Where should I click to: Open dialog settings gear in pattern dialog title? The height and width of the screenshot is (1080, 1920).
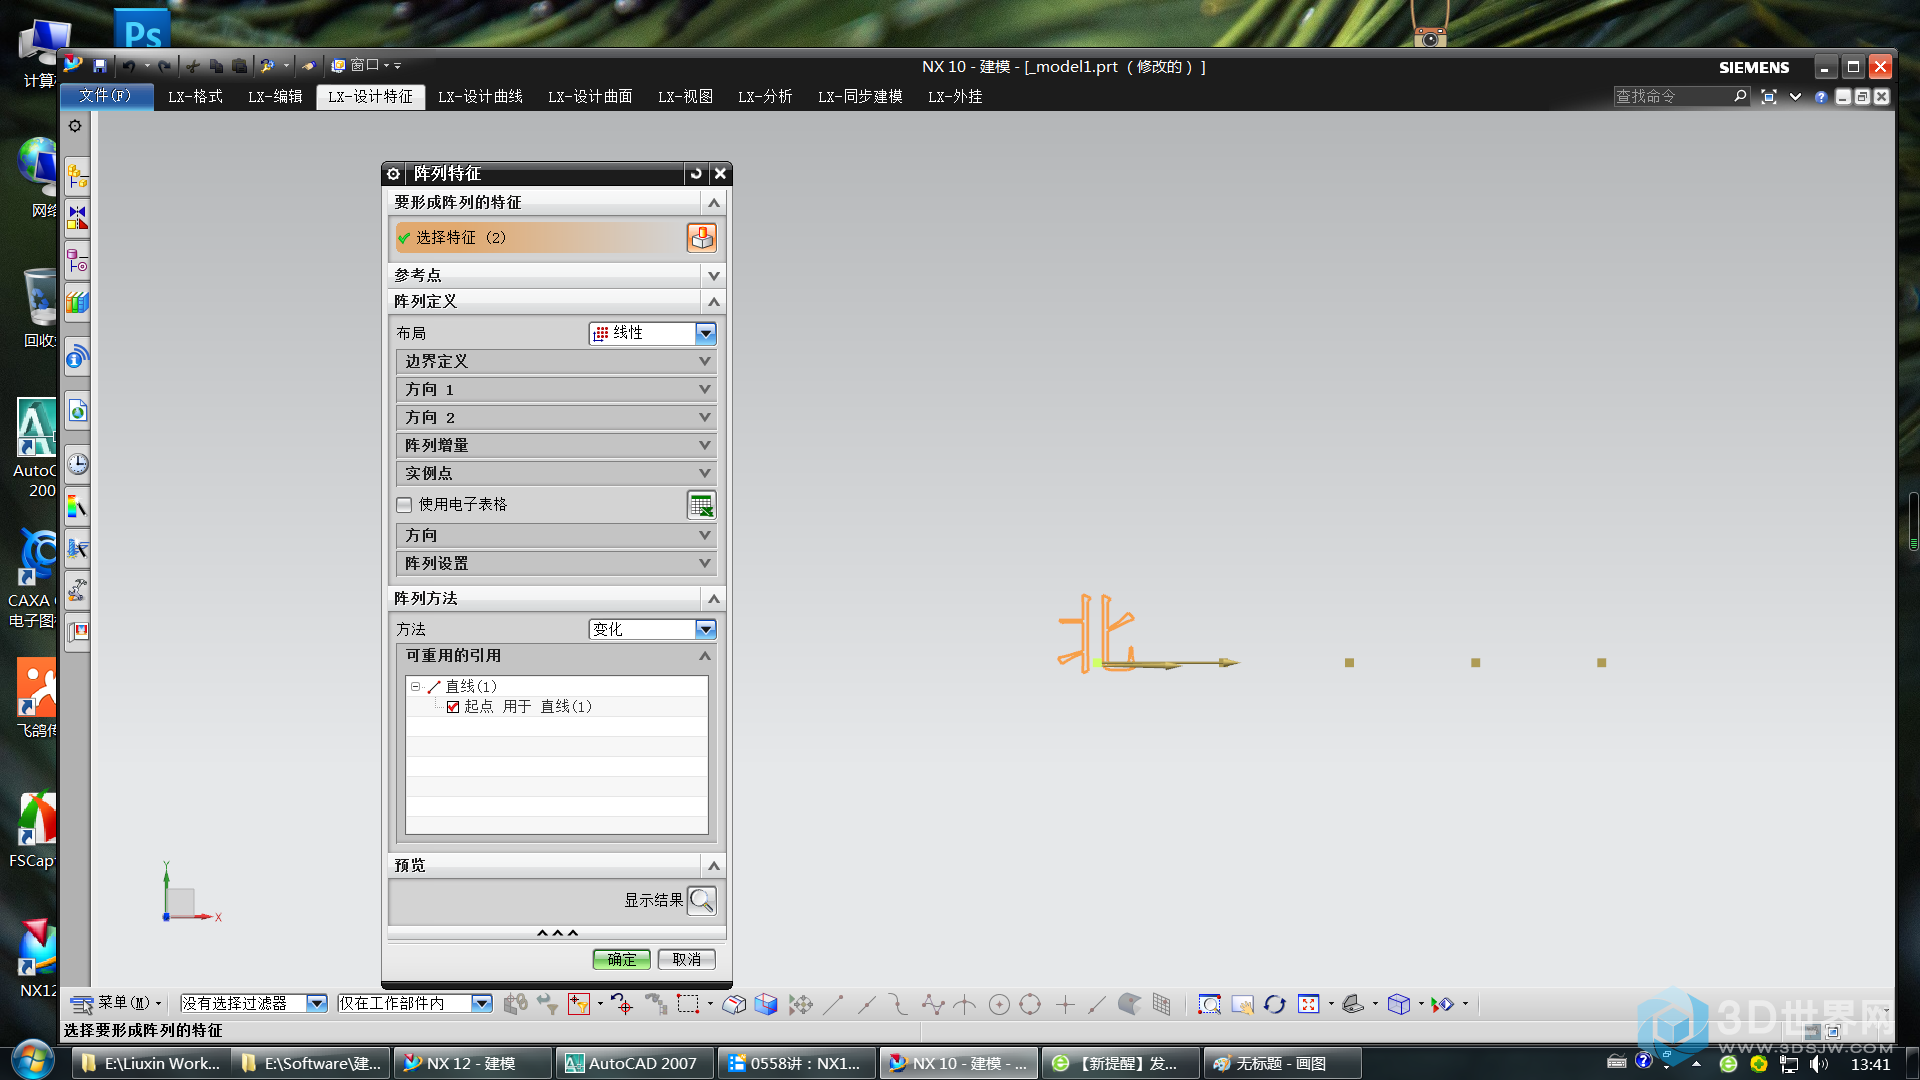coord(394,174)
